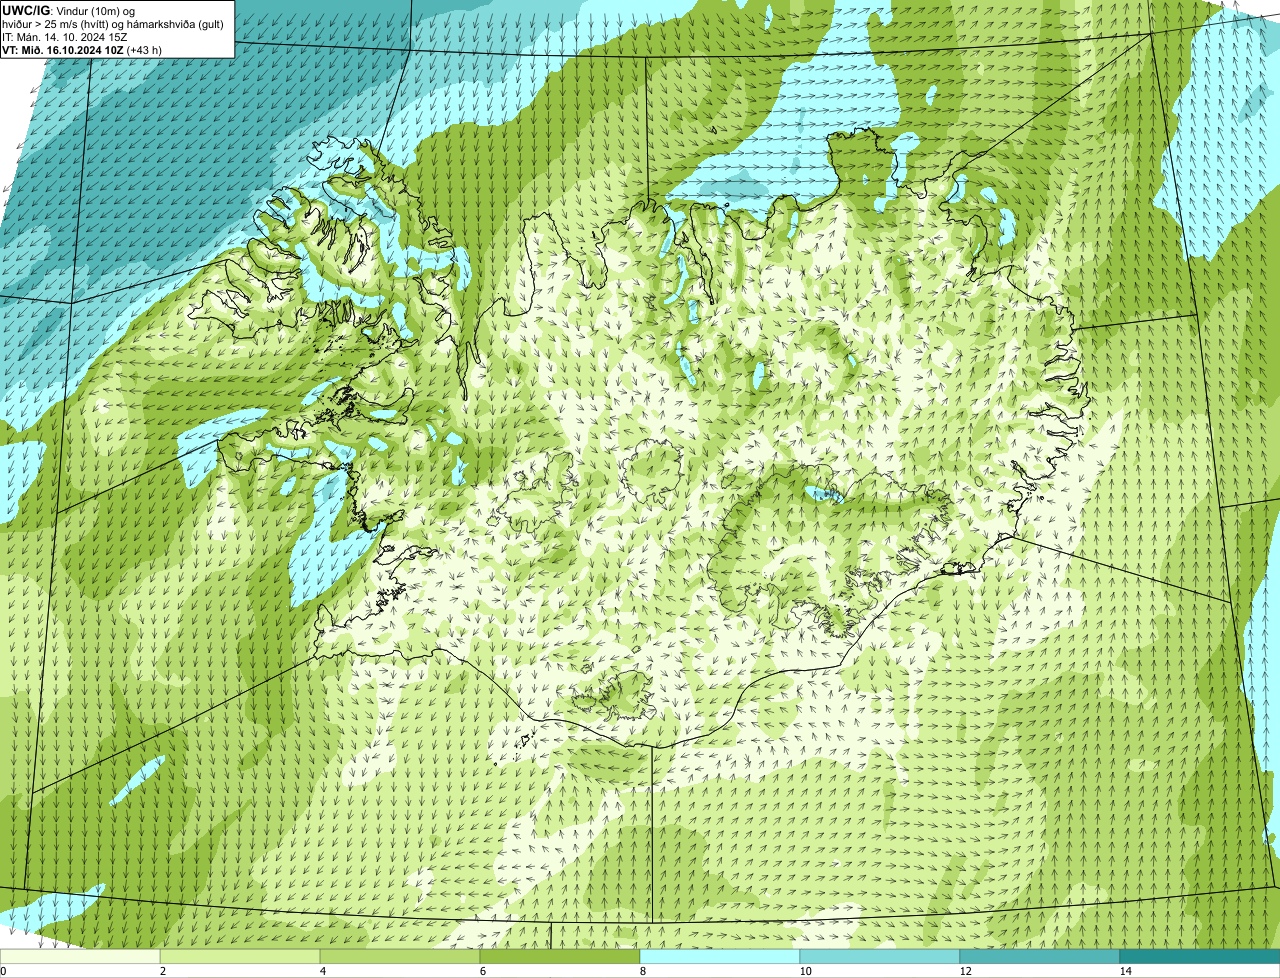Click the 4–6 m/s green legend segment
This screenshot has height=978, width=1280.
click(400, 956)
